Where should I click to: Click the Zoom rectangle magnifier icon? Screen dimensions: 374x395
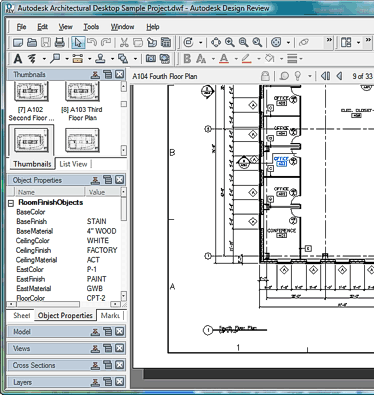244,42
